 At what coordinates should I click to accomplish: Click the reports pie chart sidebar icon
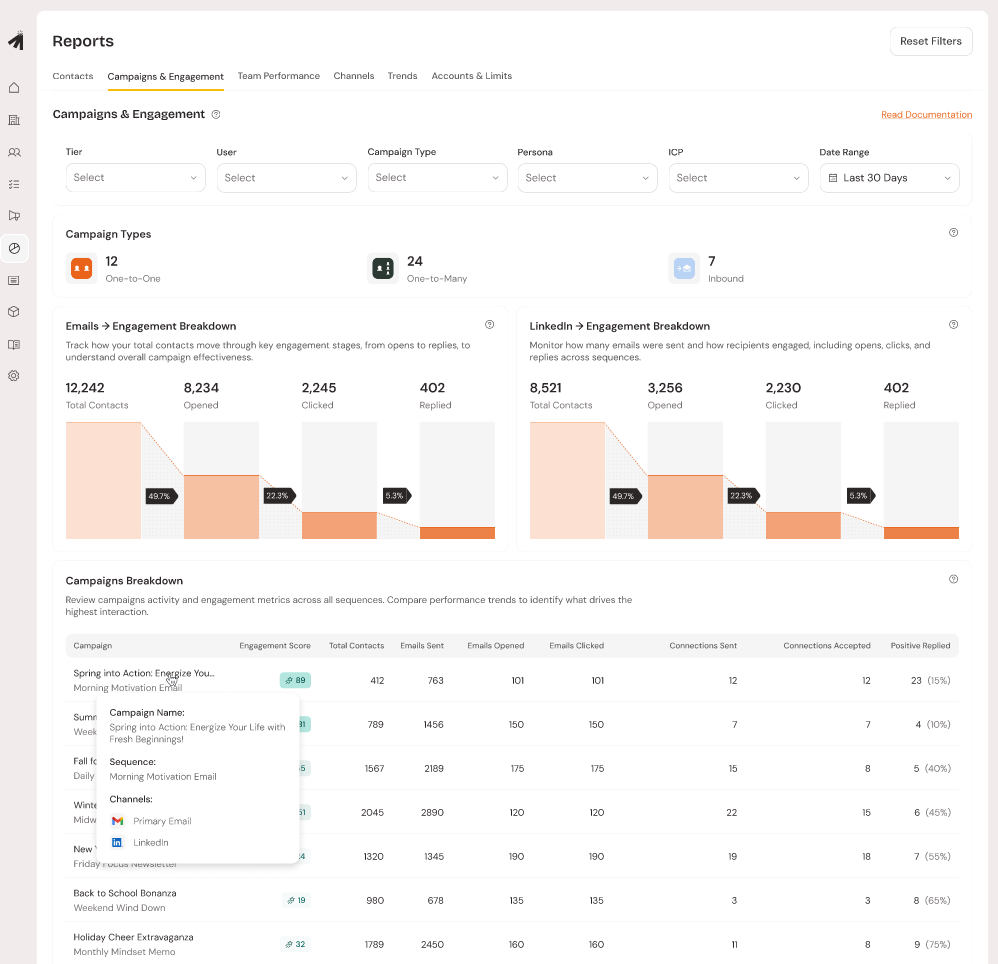(14, 248)
